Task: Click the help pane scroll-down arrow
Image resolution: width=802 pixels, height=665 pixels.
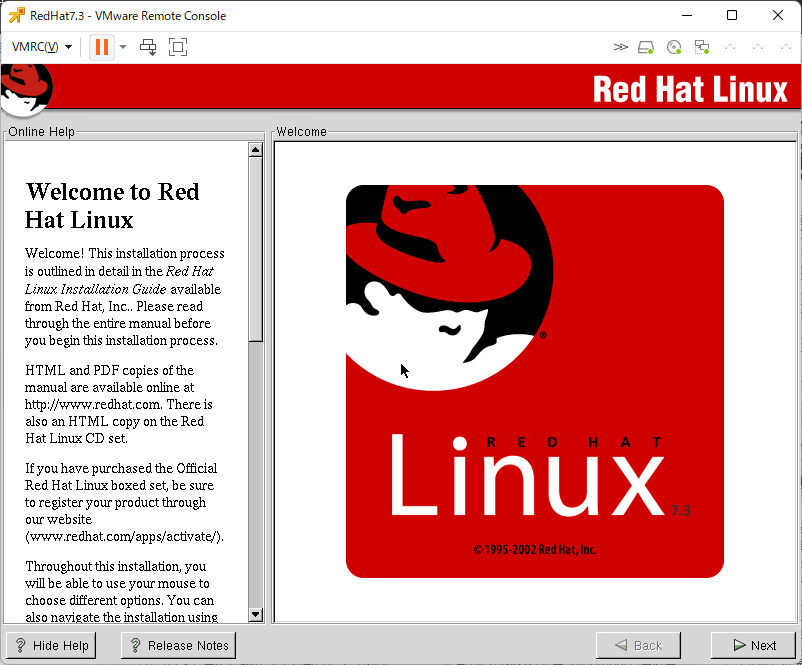Action: coord(256,614)
